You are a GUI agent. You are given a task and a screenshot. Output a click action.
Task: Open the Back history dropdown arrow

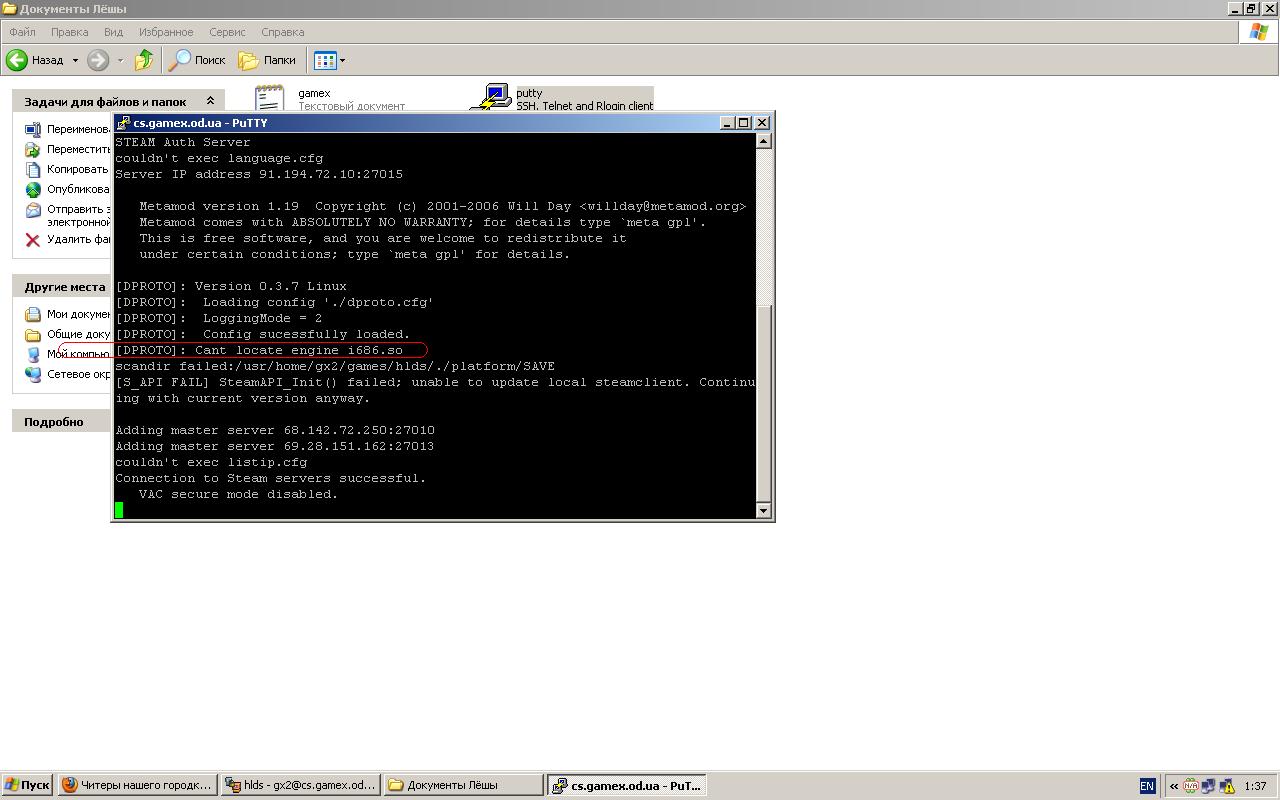(x=74, y=60)
